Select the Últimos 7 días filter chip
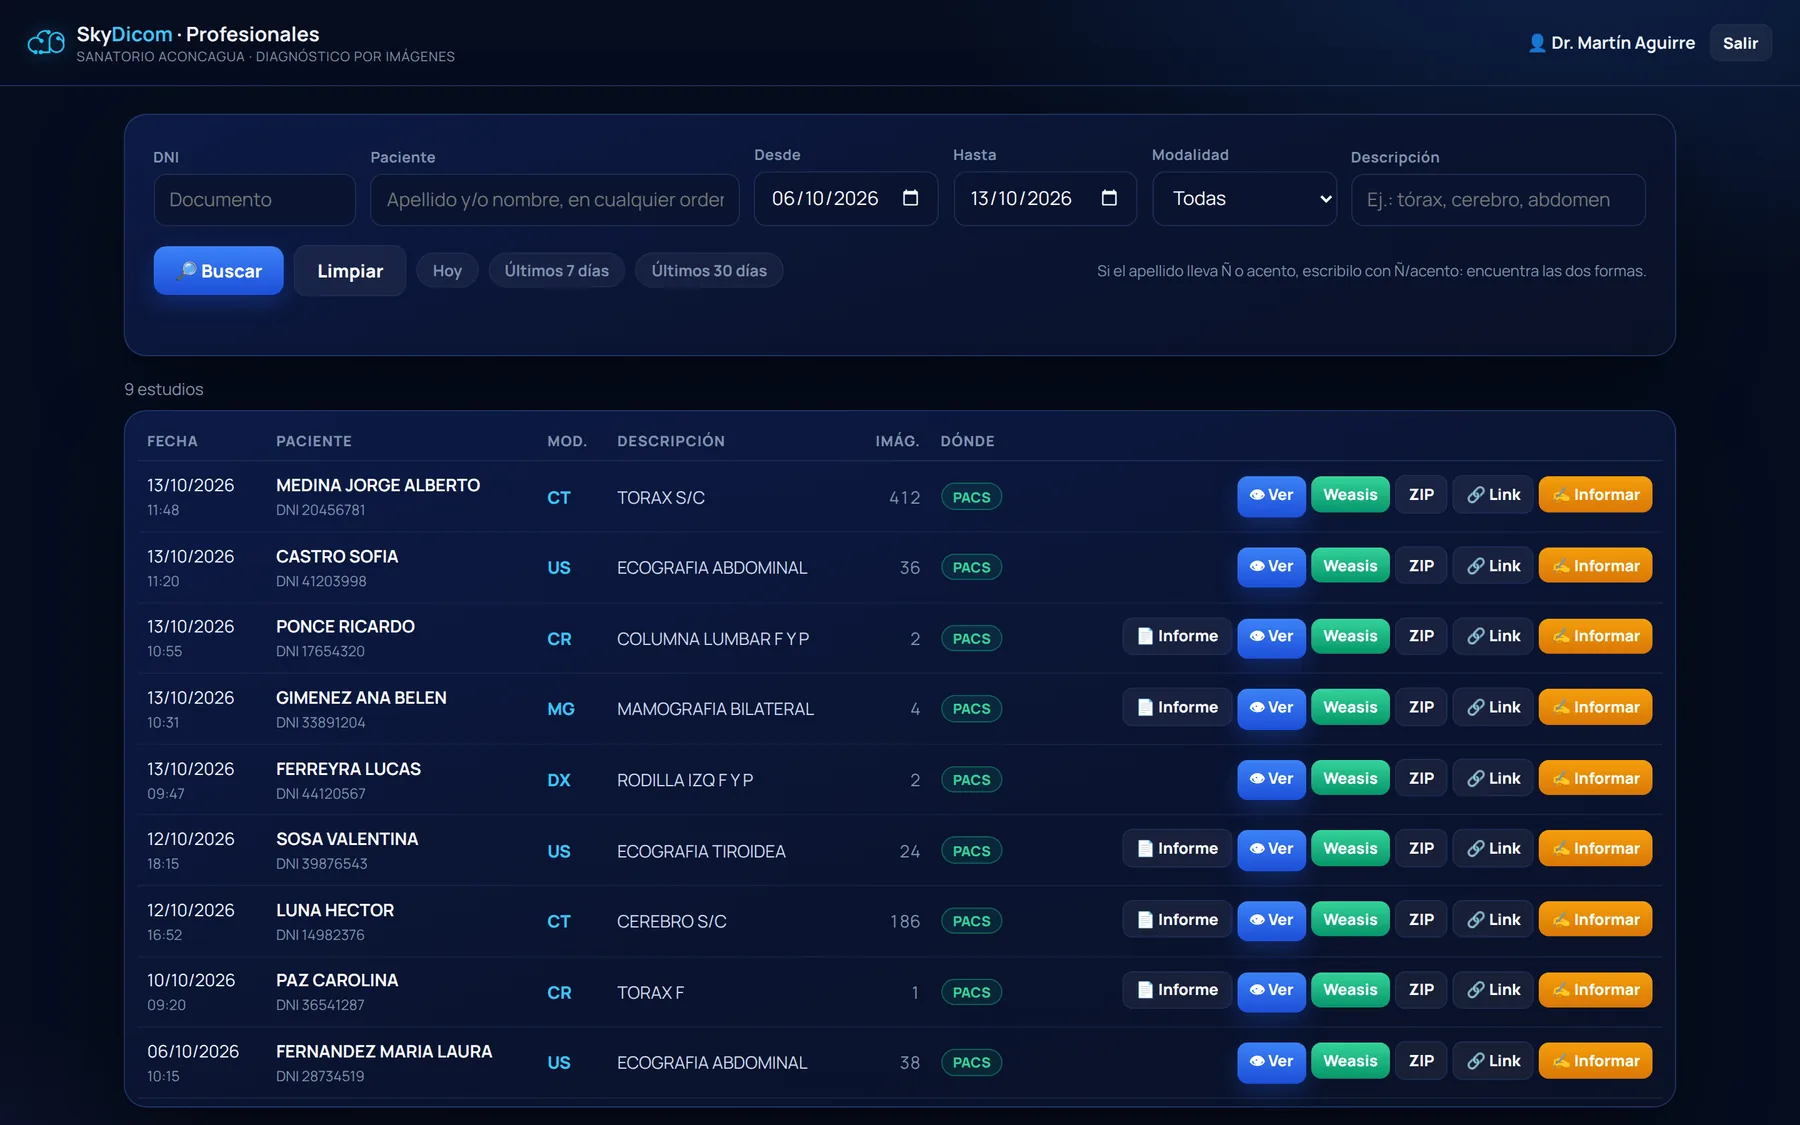 coord(557,271)
